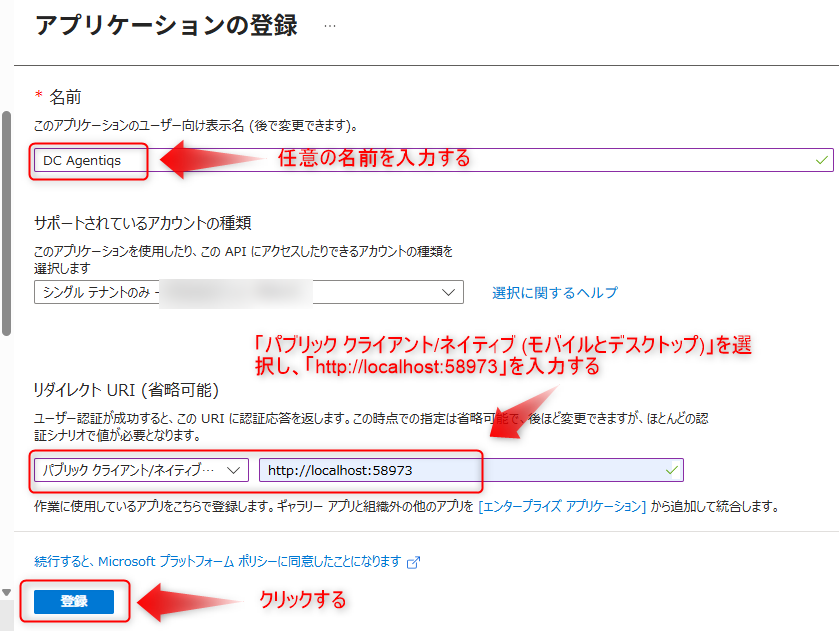Open the パブリック クライアント/ネイティブ platform dropdown

coord(141,470)
